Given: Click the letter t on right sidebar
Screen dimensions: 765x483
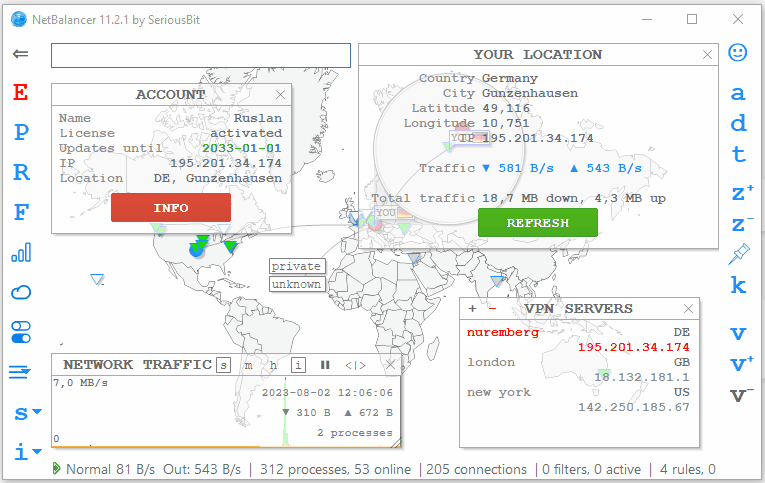Looking at the screenshot, I should (739, 154).
